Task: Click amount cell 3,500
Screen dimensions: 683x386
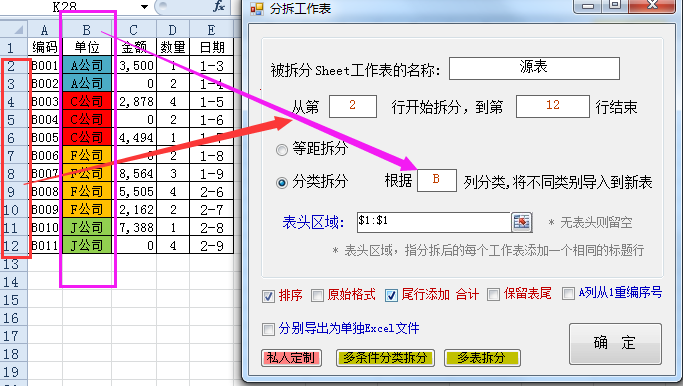Action: (134, 65)
